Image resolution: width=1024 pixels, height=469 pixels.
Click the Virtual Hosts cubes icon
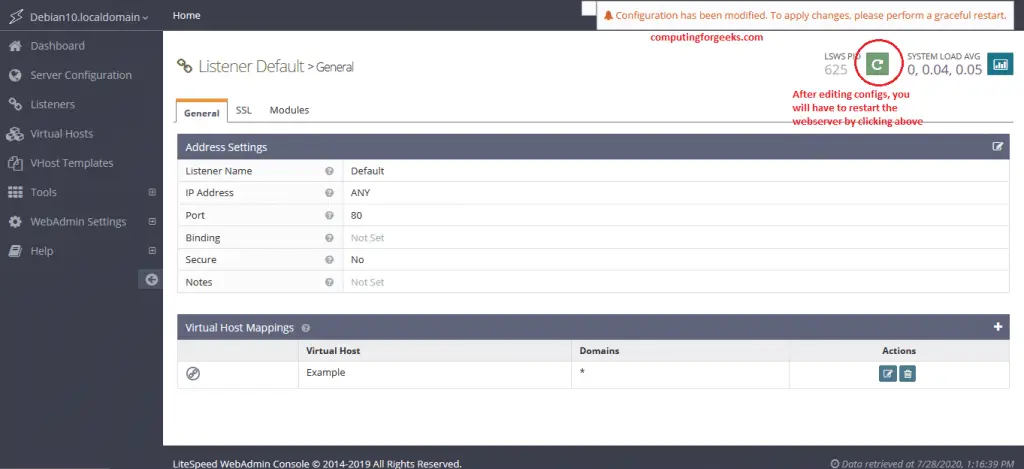point(15,134)
